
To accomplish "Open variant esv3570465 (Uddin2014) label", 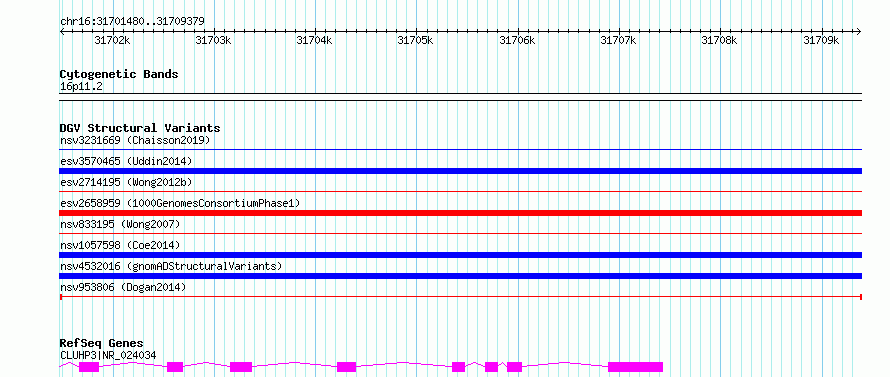I will coord(126,161).
